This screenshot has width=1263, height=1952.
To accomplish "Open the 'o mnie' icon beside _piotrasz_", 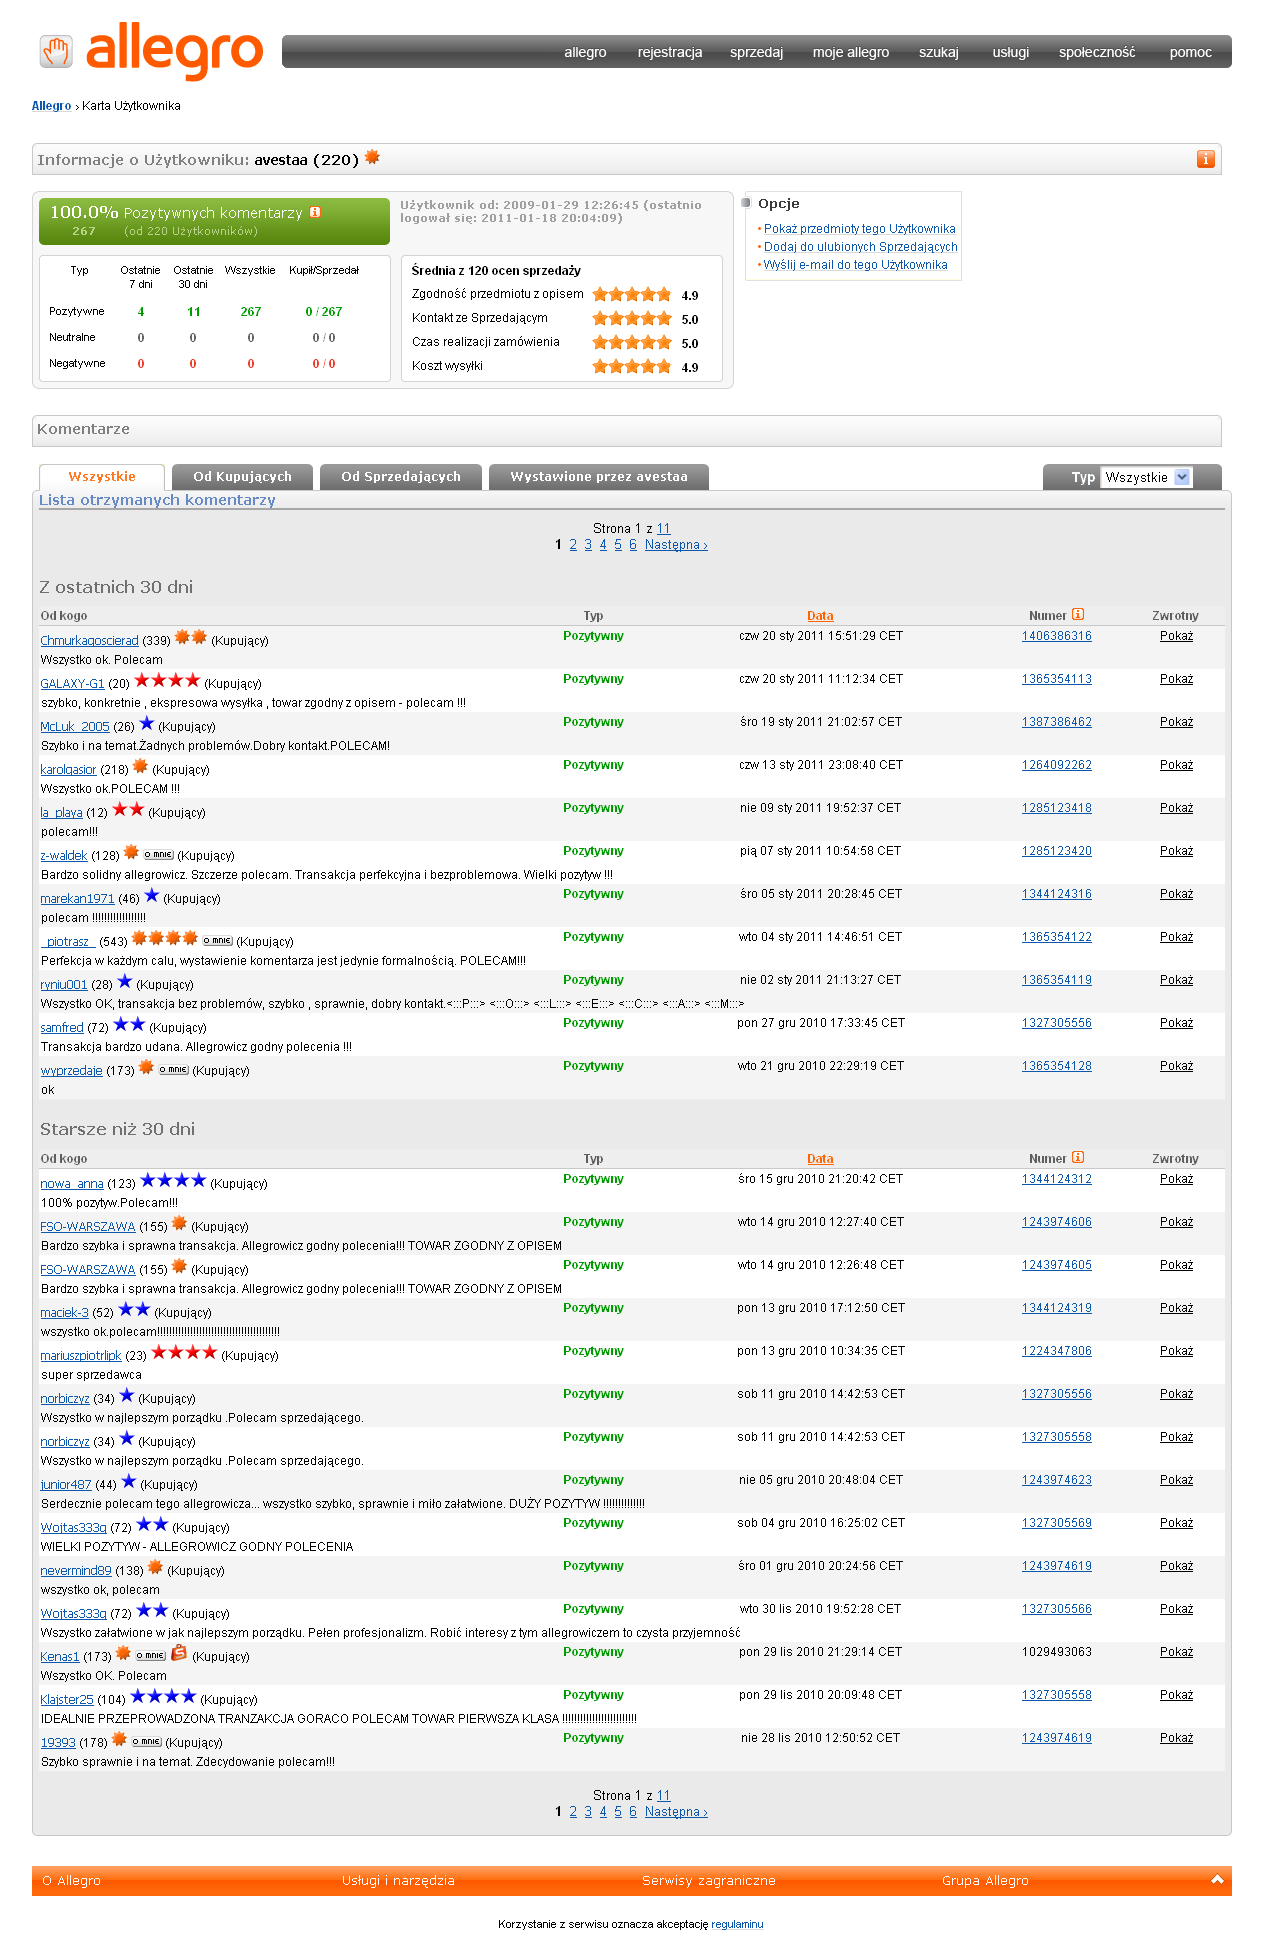I will click(x=217, y=941).
